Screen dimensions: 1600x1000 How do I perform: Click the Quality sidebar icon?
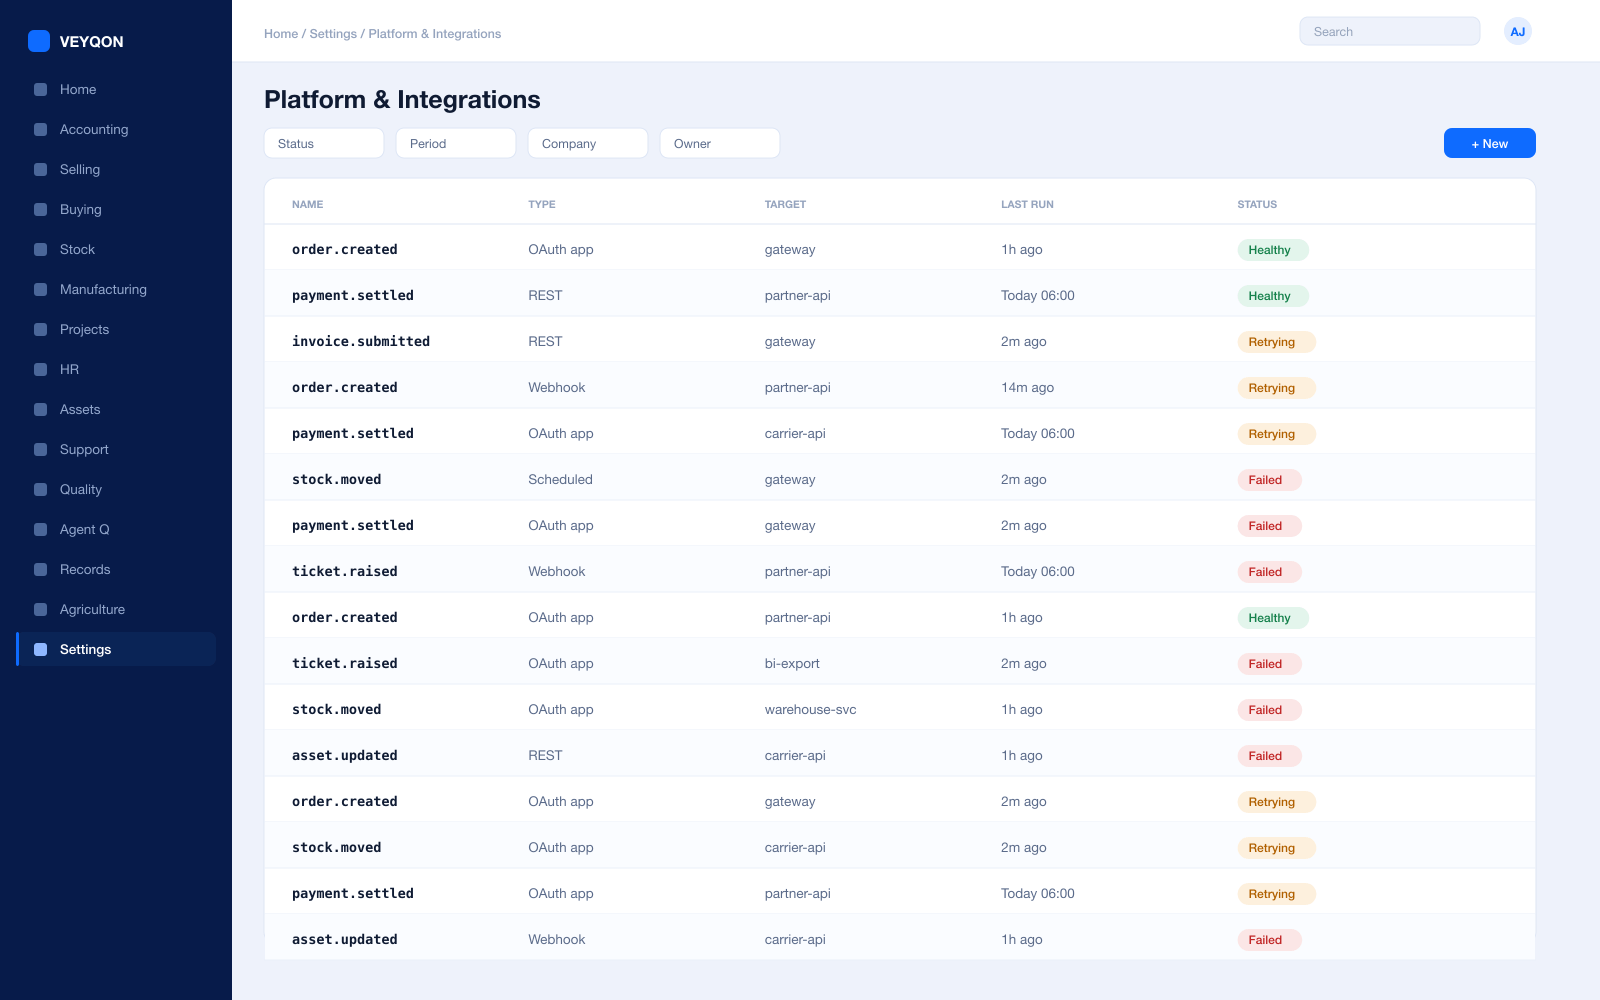(41, 489)
